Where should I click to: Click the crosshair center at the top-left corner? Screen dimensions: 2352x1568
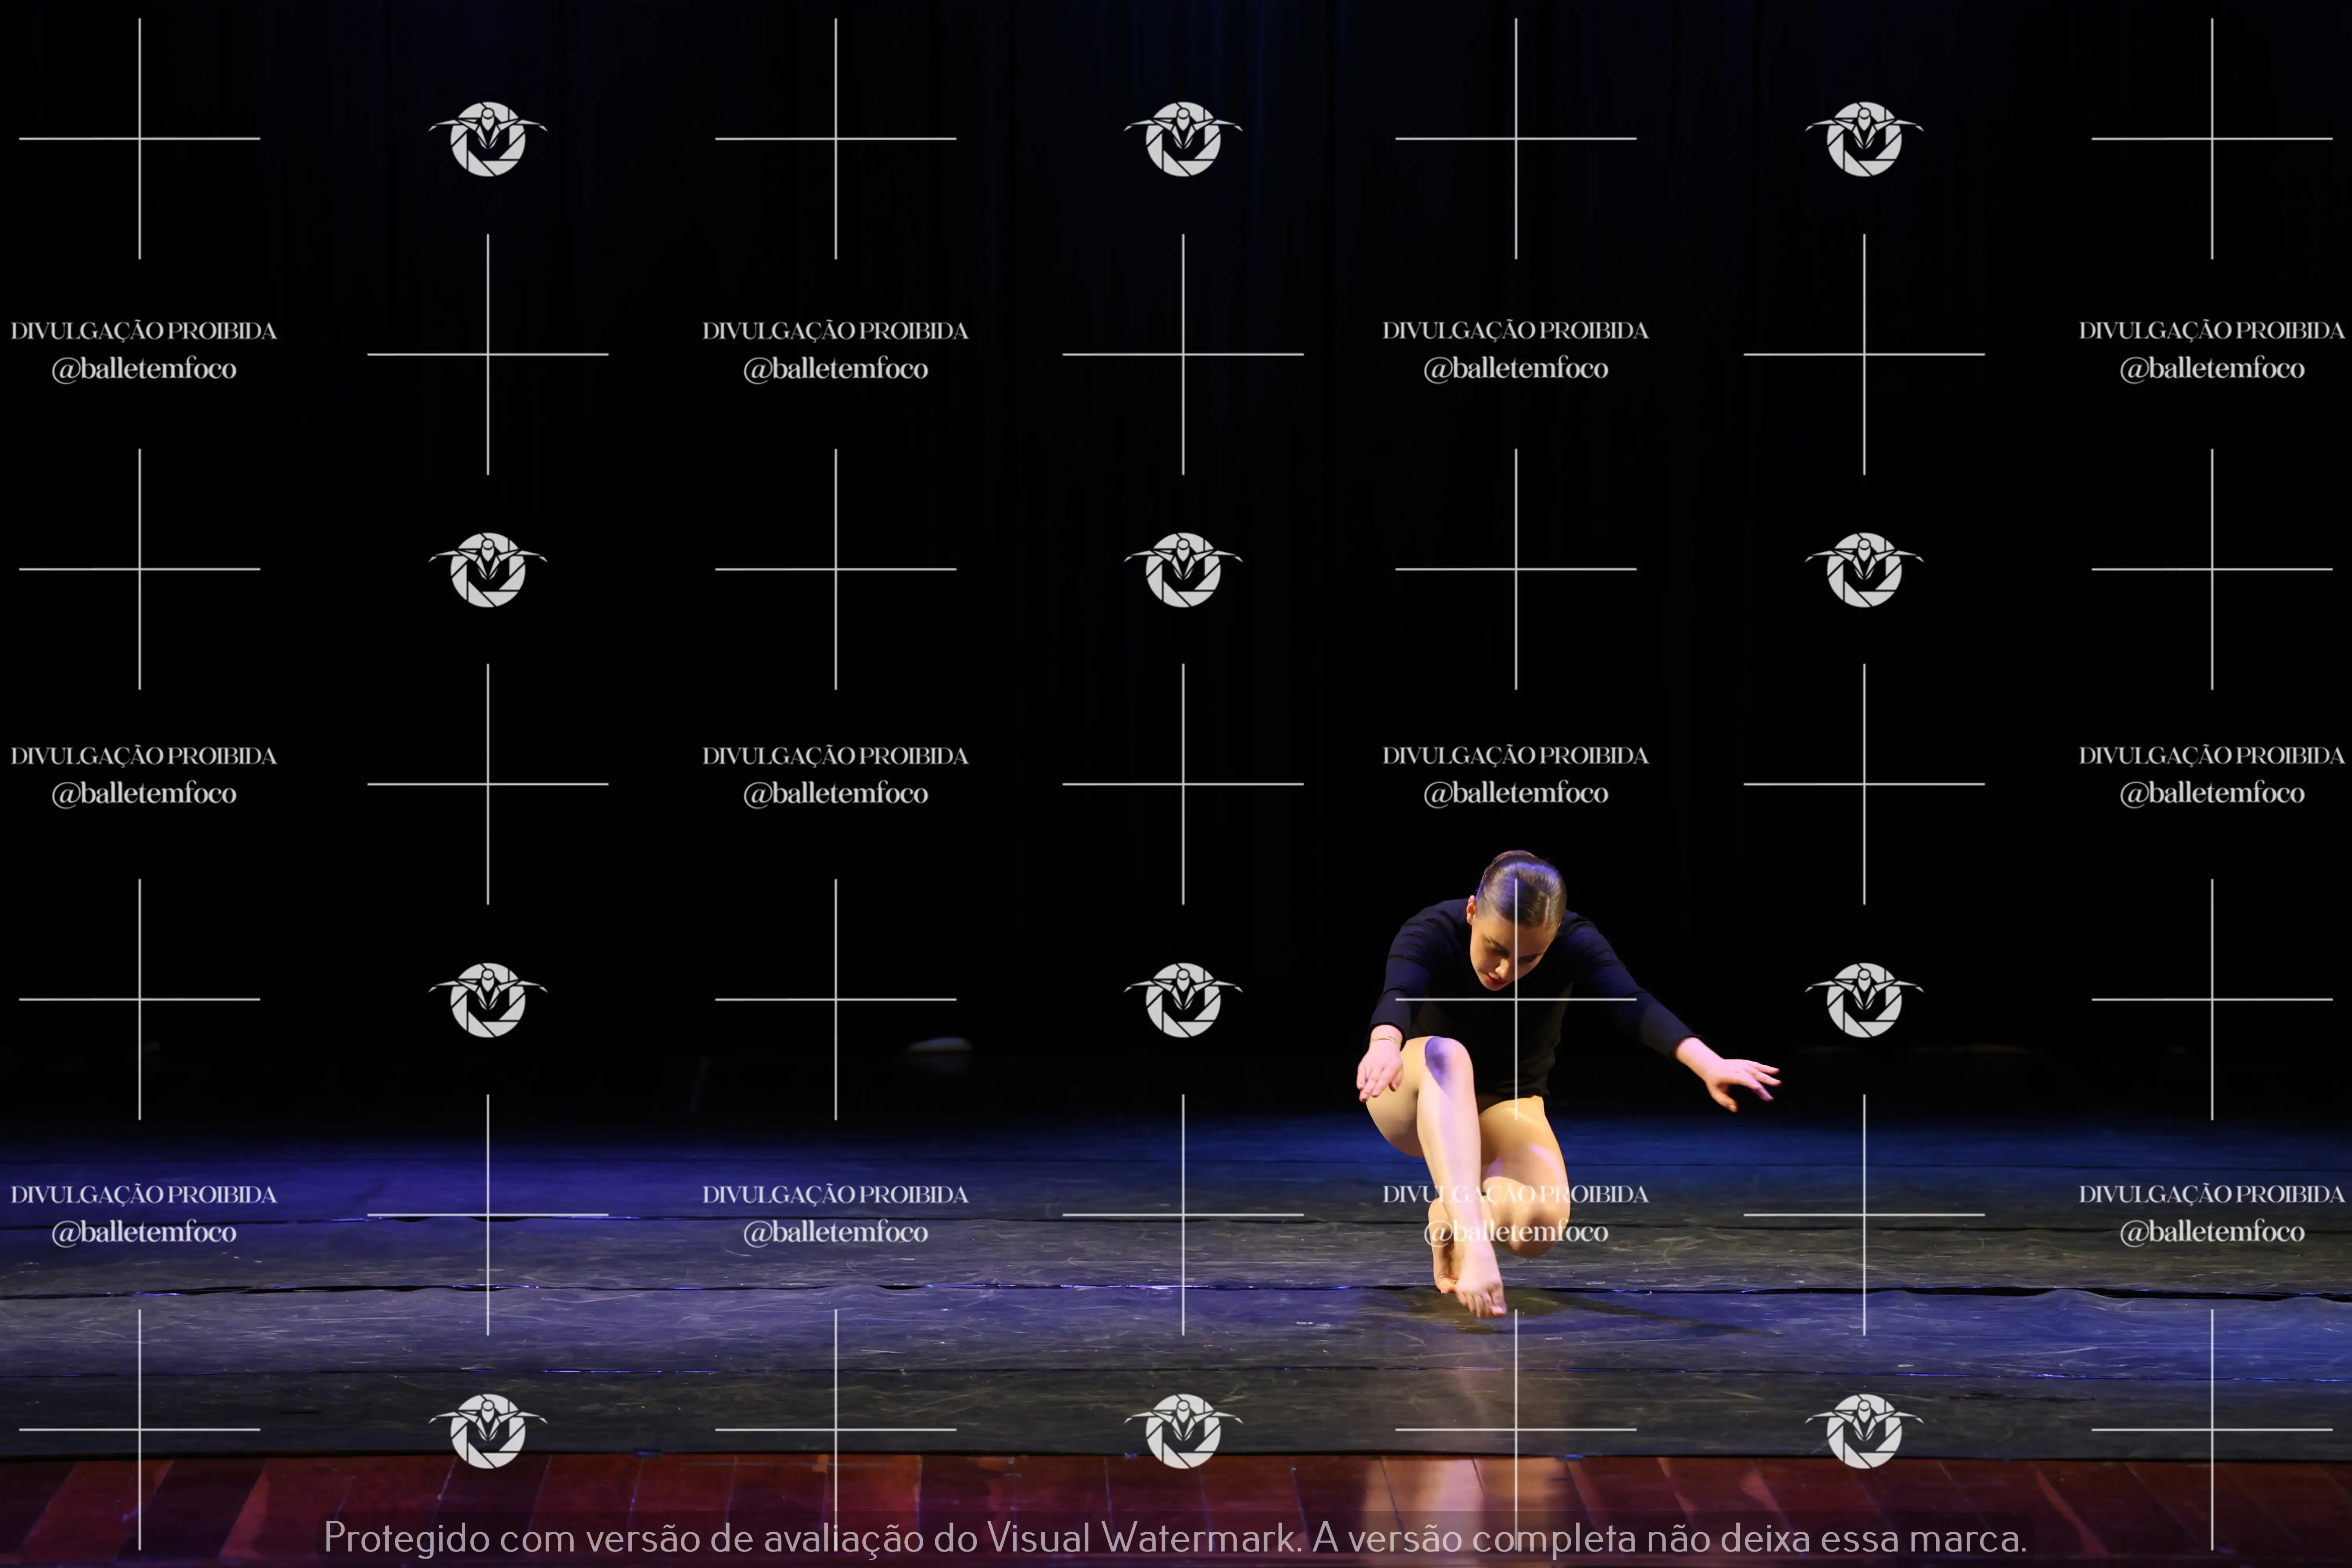click(x=139, y=139)
